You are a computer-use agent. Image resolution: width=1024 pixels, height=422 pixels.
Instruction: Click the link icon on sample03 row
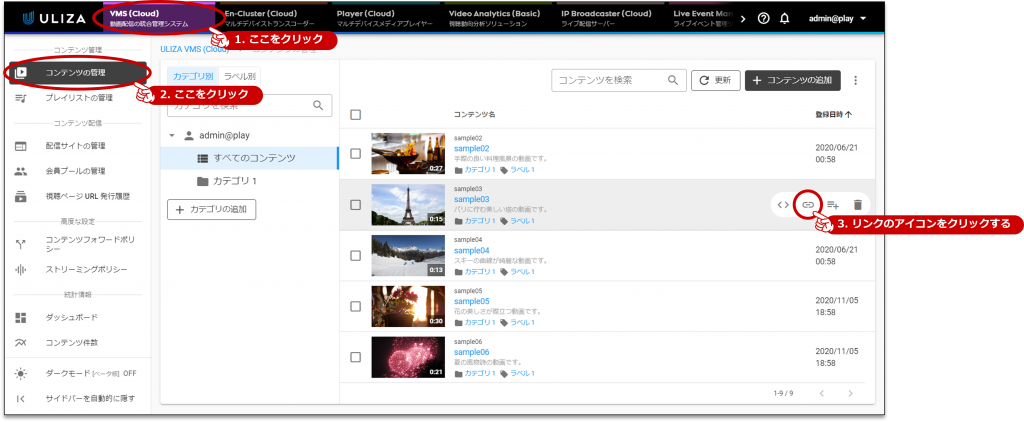tap(807, 204)
